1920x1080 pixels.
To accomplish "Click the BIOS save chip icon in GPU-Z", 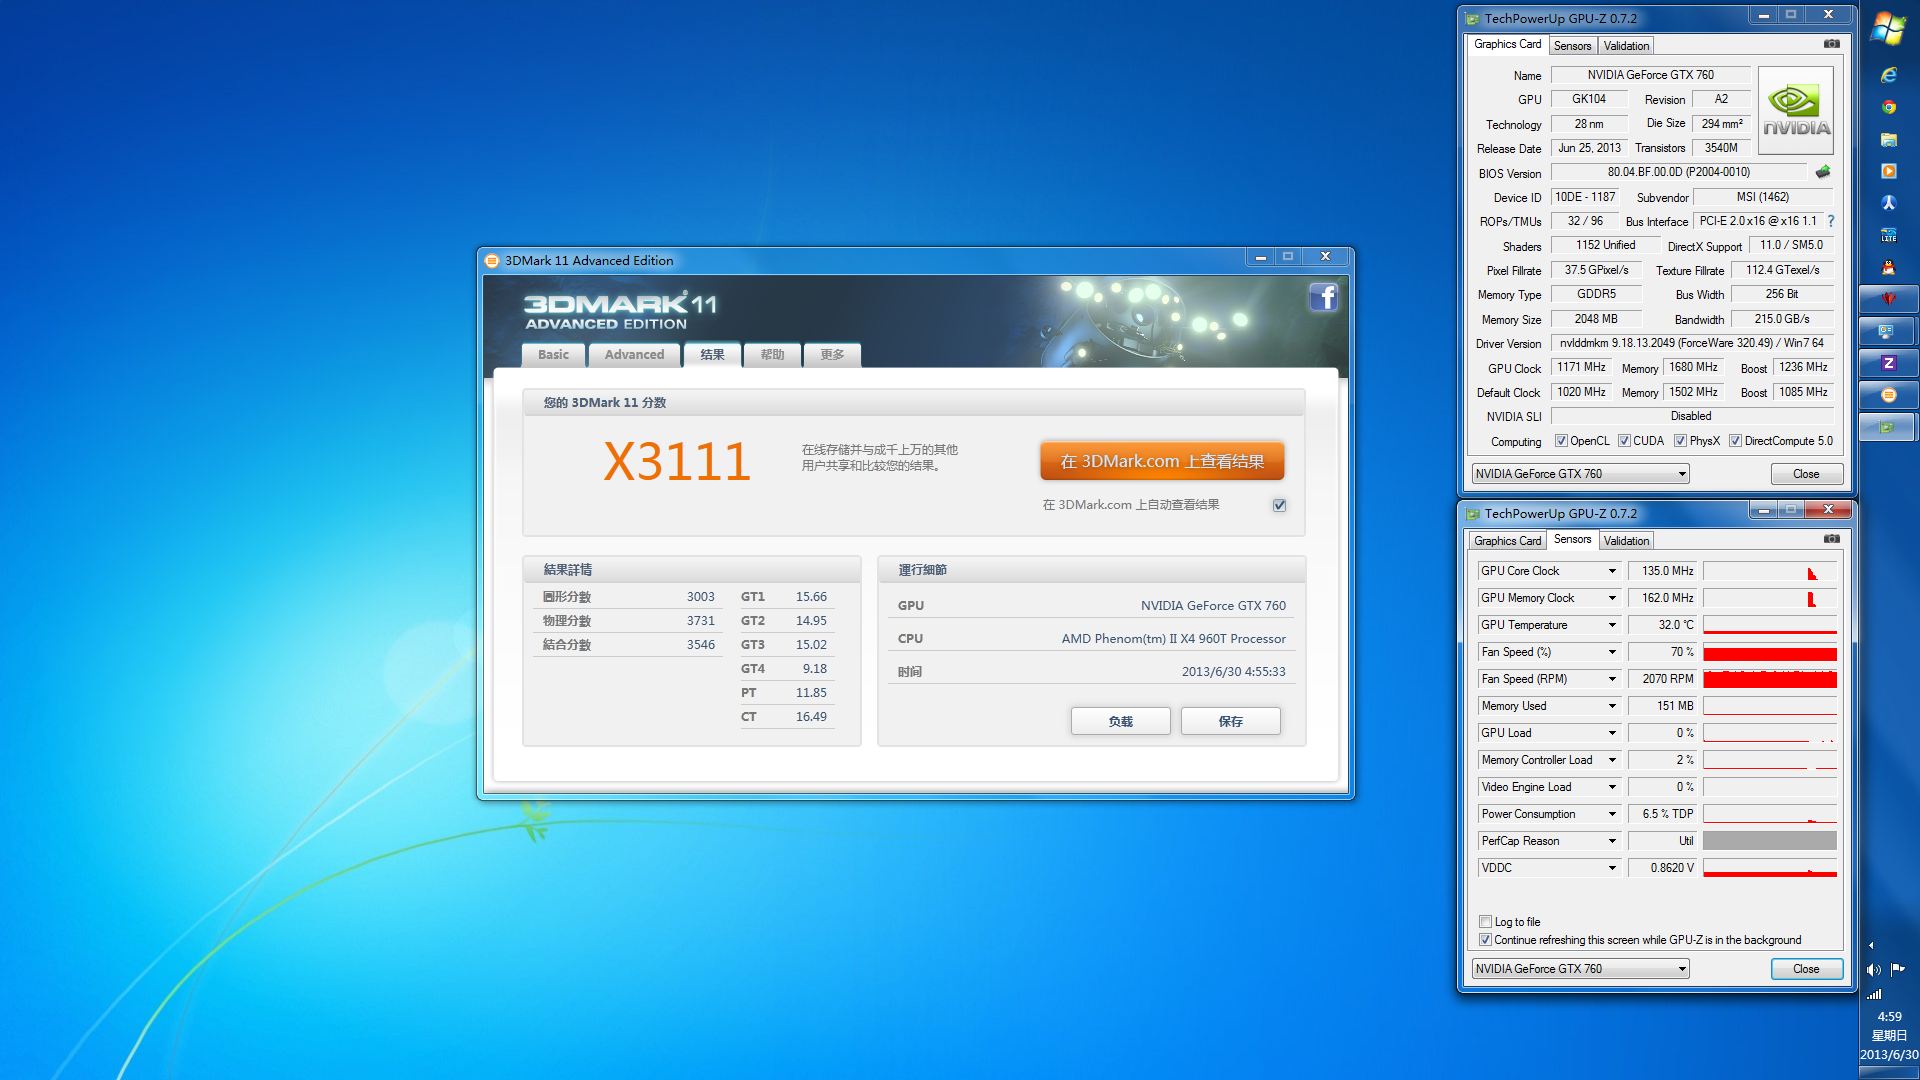I will pyautogui.click(x=1823, y=172).
